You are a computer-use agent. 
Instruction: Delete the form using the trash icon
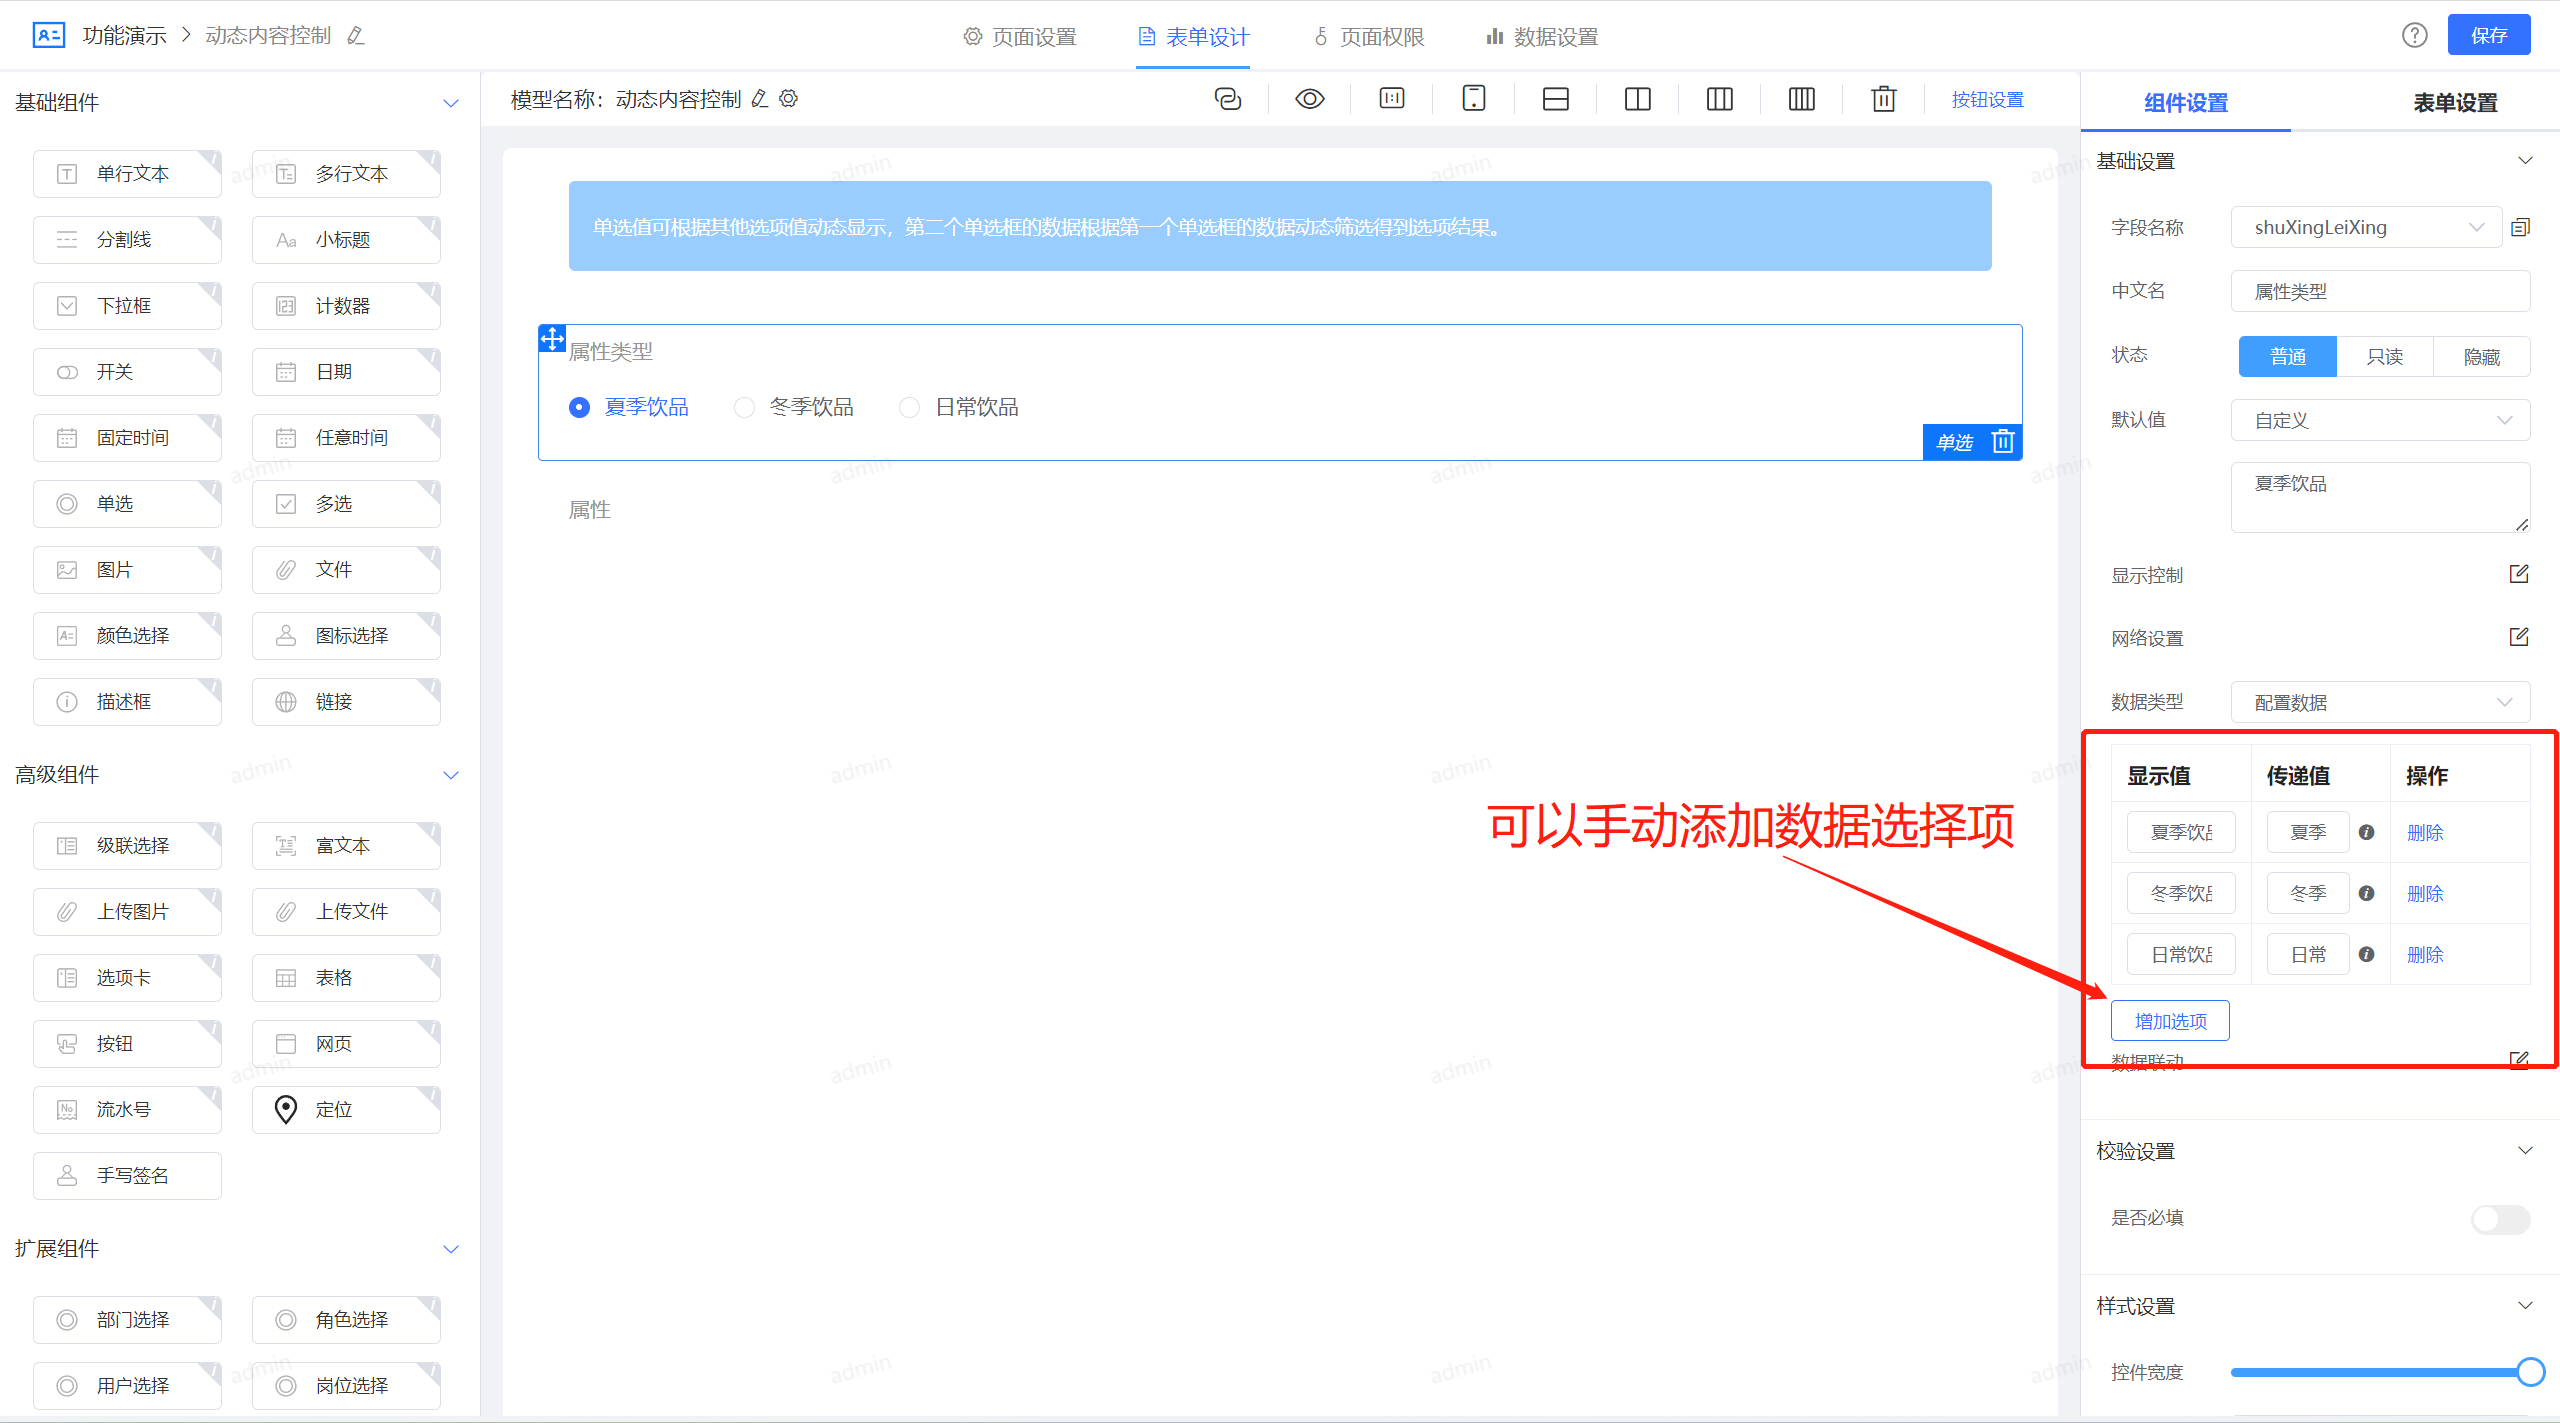[1882, 98]
